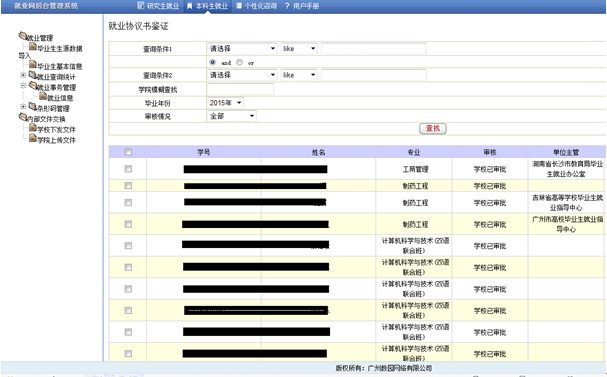Click the 版权所有 footer text

(384, 368)
